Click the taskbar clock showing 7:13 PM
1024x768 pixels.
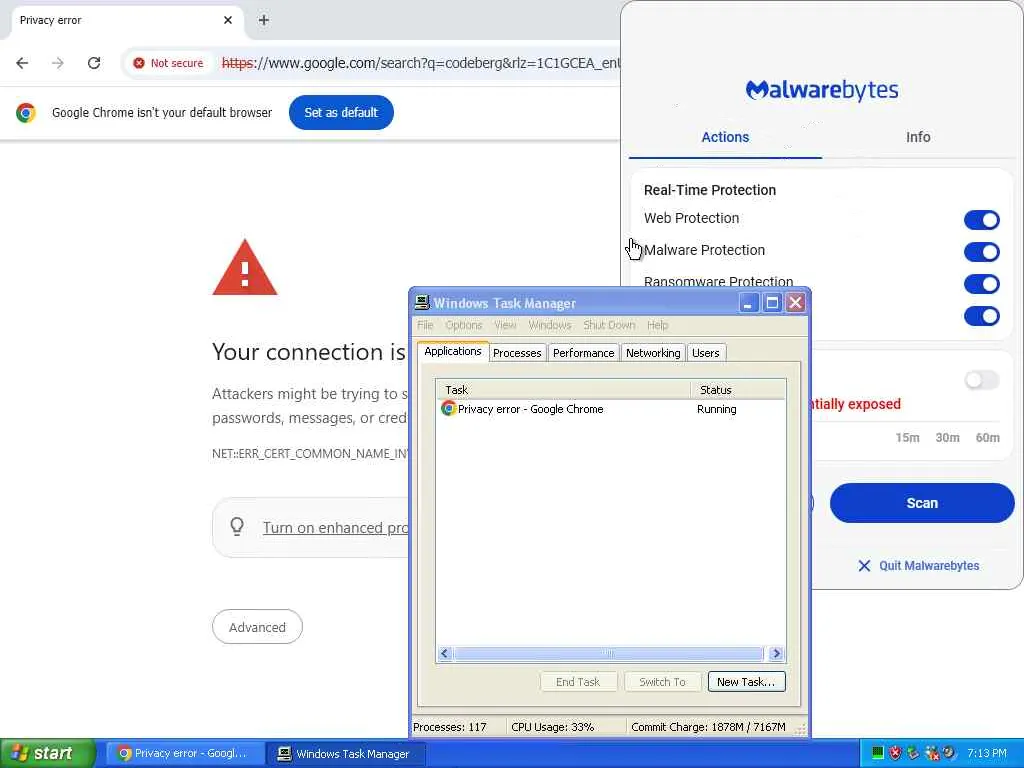(987, 753)
